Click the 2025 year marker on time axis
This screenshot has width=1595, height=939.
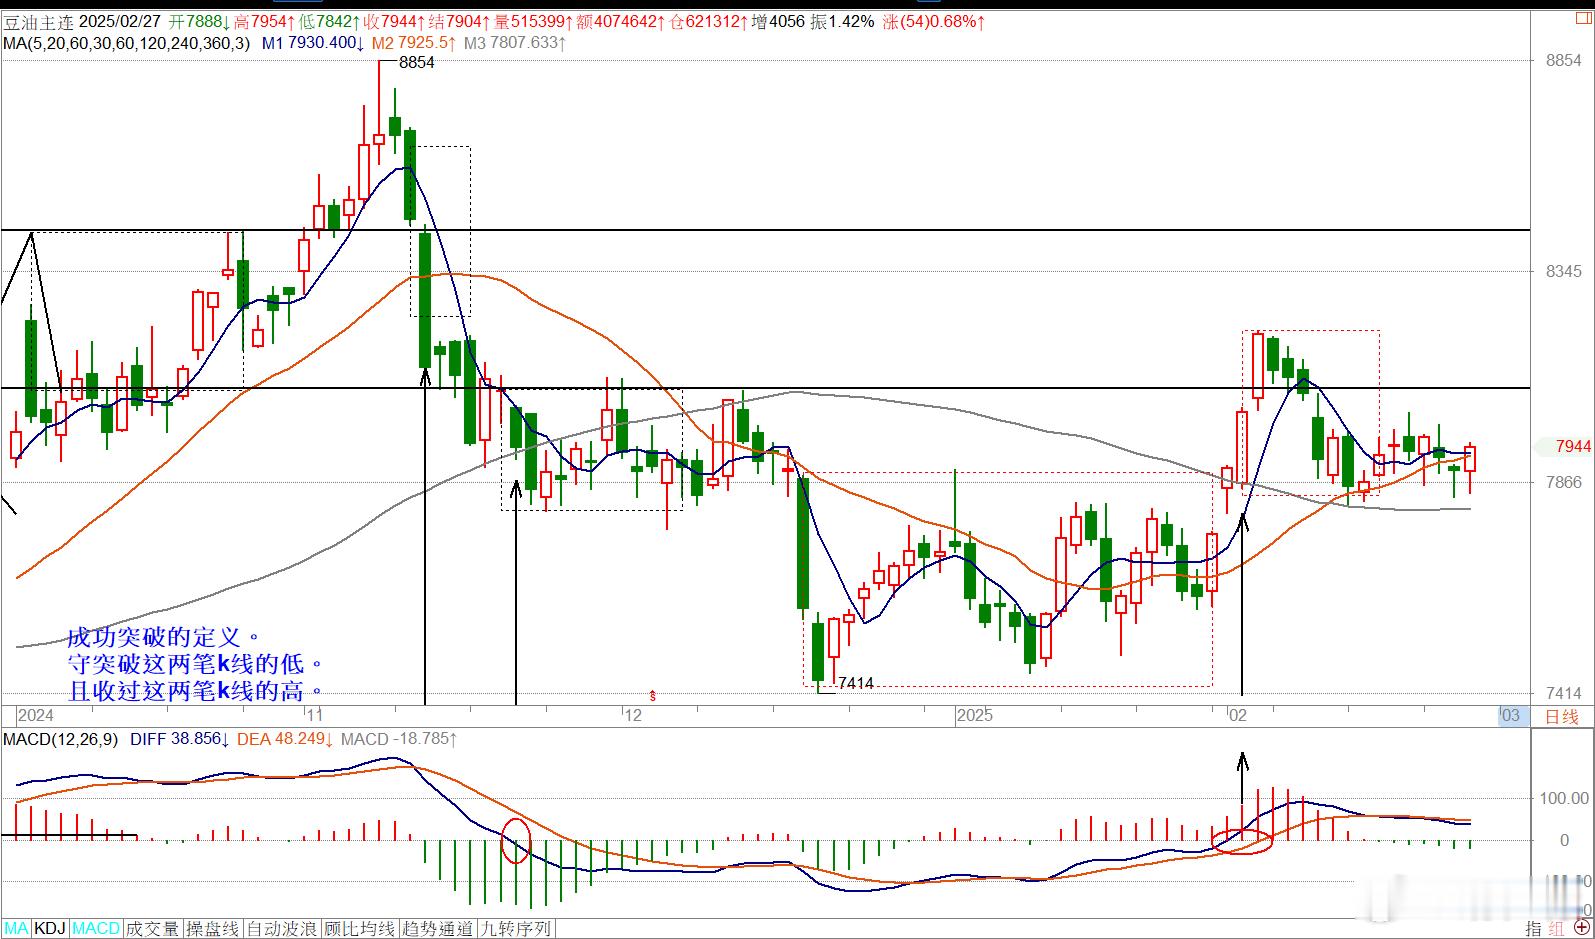coord(974,715)
